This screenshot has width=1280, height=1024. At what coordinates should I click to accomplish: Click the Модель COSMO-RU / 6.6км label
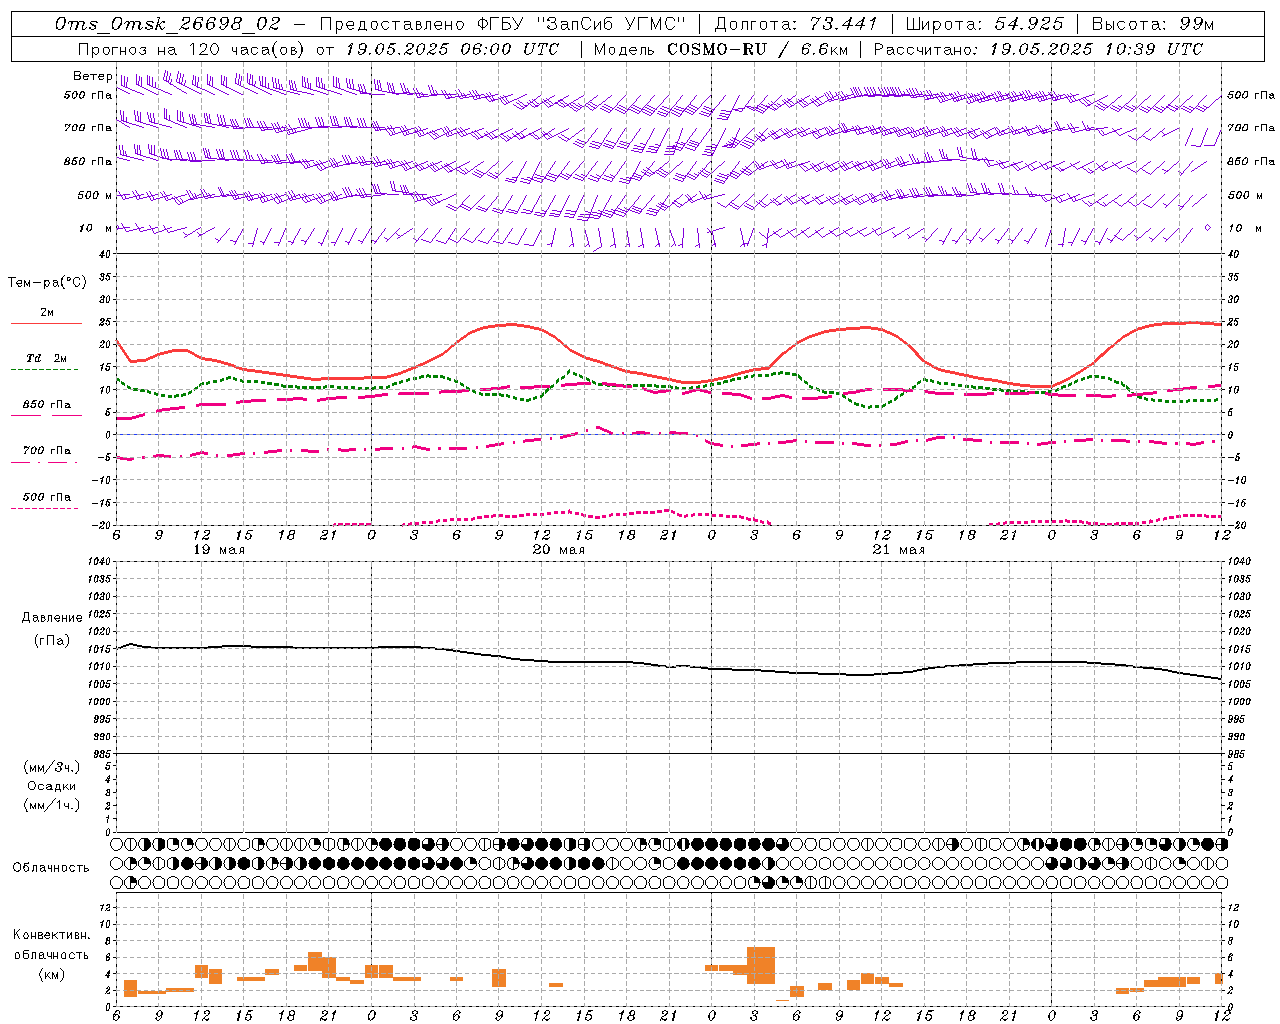pyautogui.click(x=721, y=49)
